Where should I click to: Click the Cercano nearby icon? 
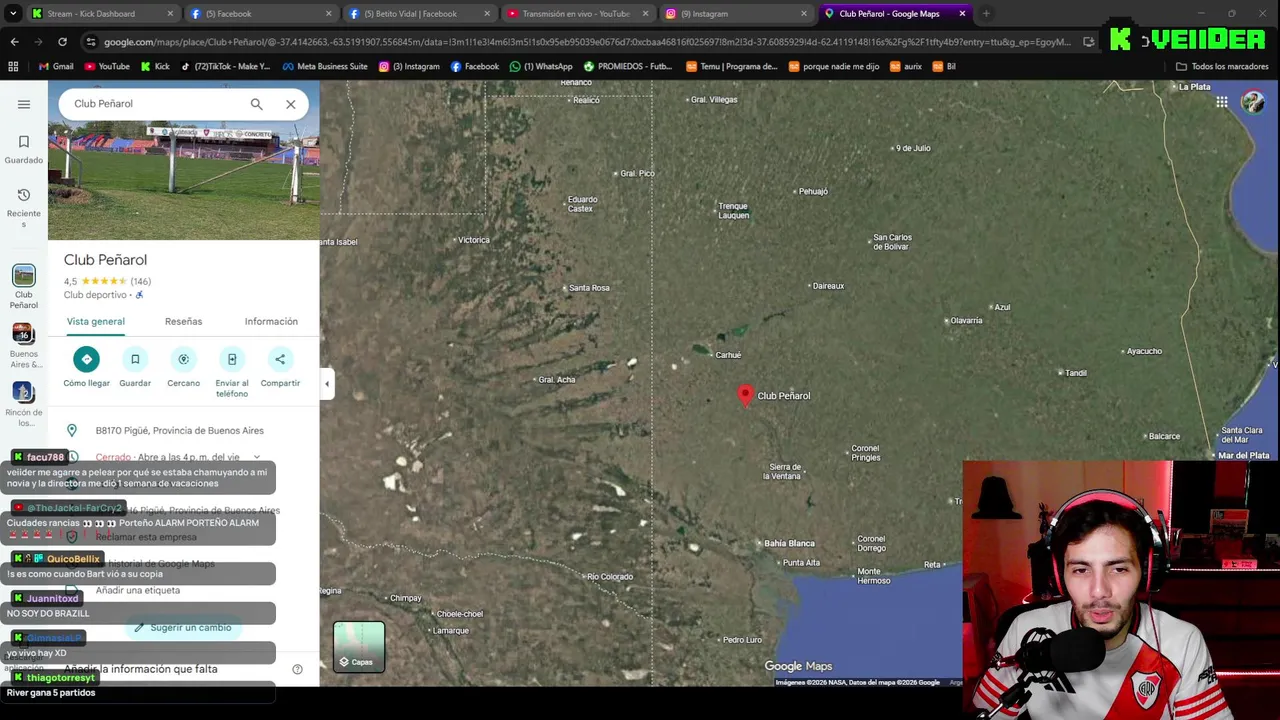[183, 359]
